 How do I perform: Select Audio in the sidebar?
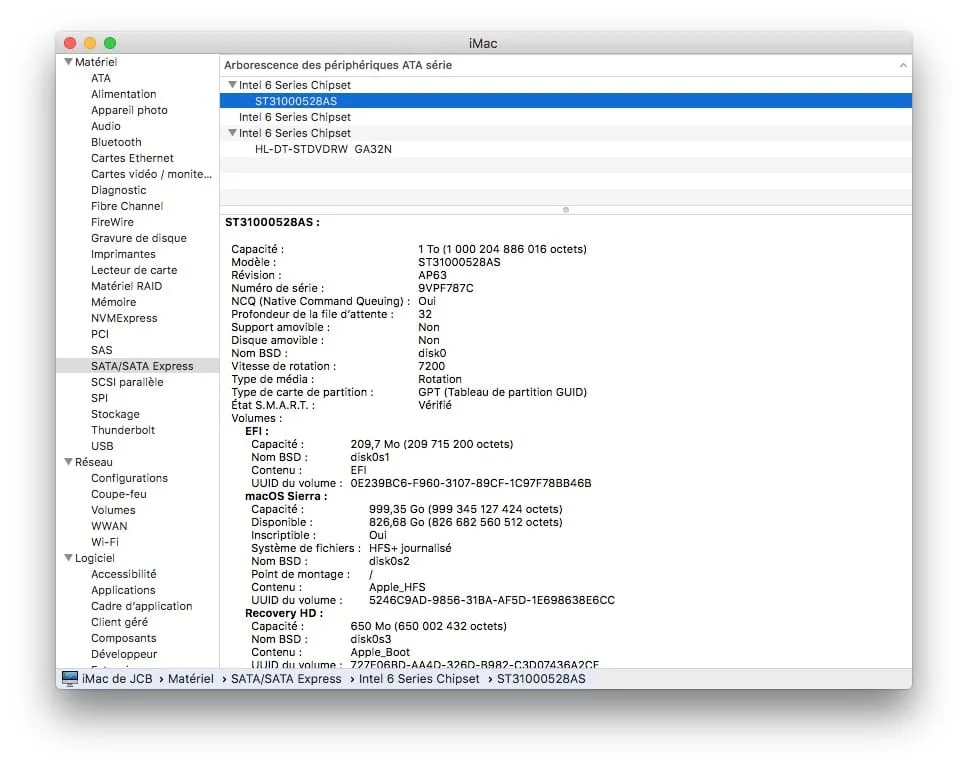tap(106, 126)
